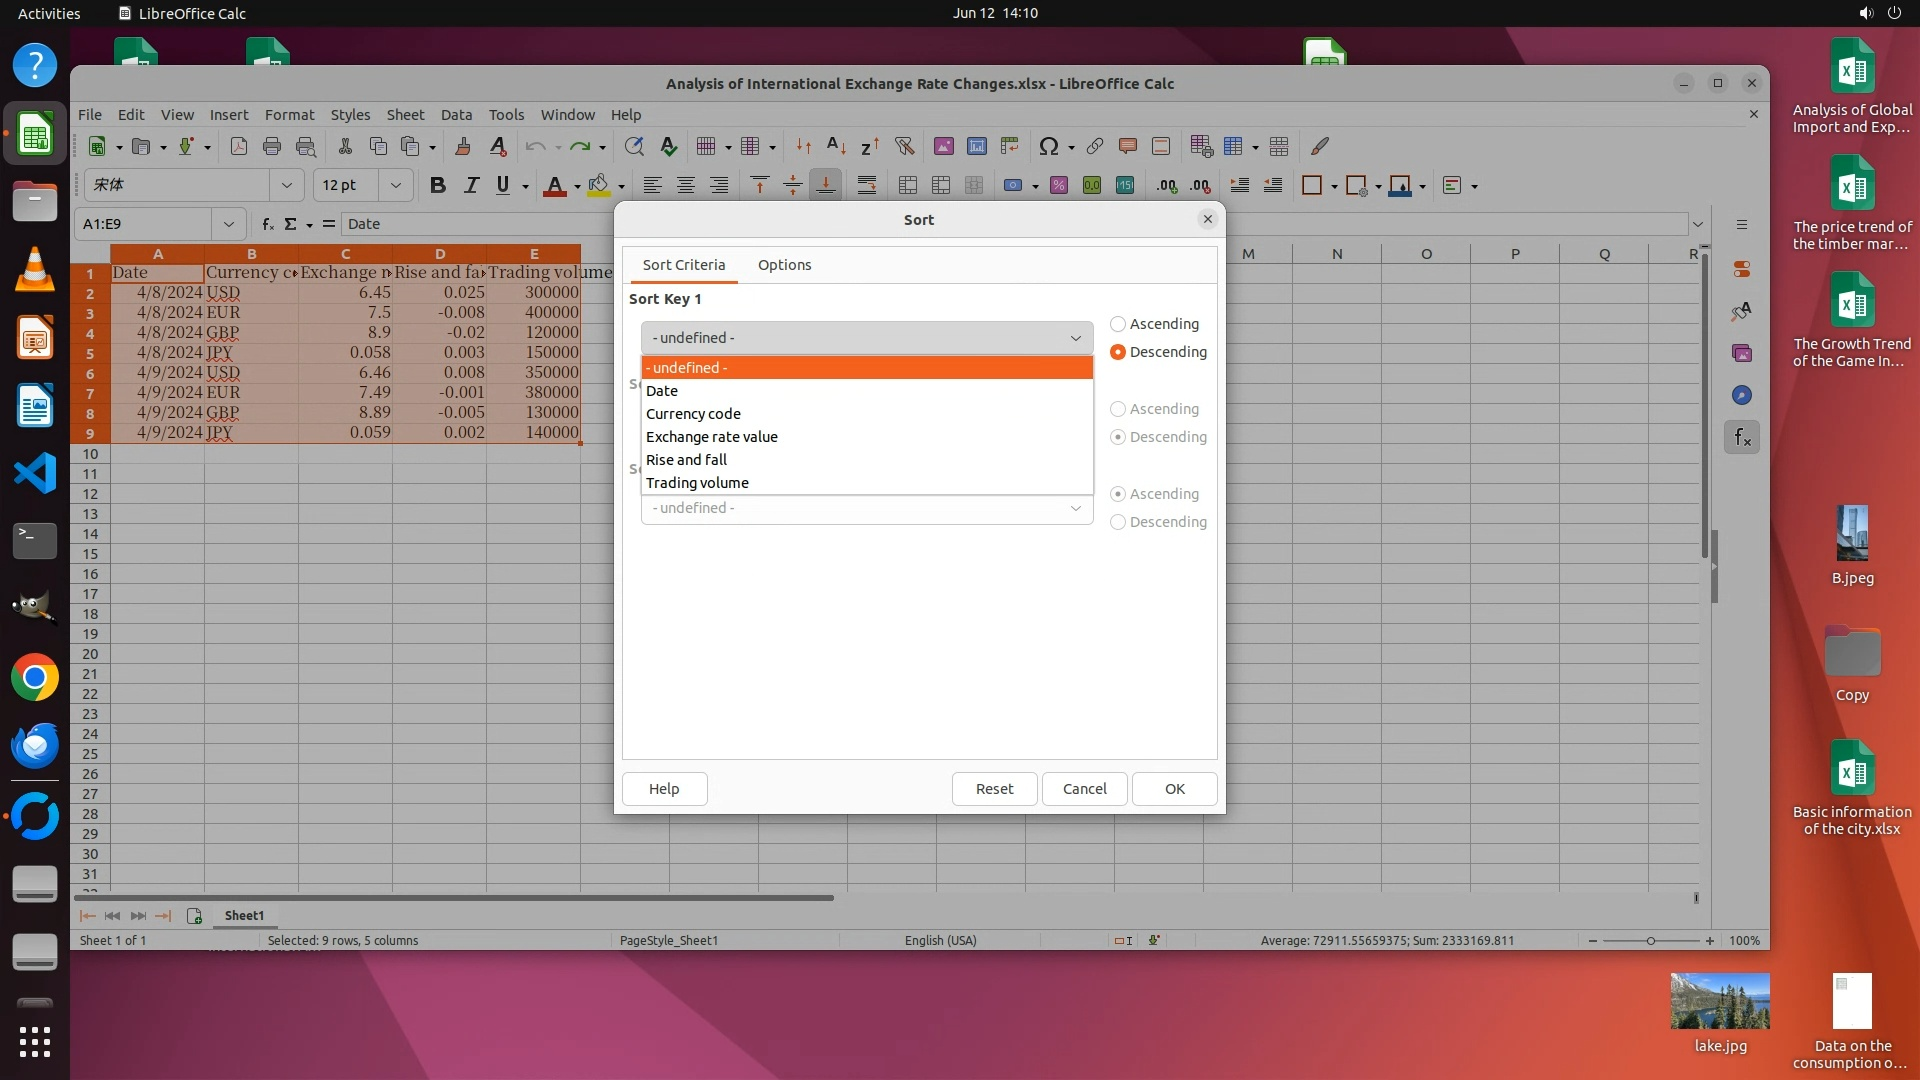1920x1080 pixels.
Task: Click the Bold formatting icon
Action: coord(437,185)
